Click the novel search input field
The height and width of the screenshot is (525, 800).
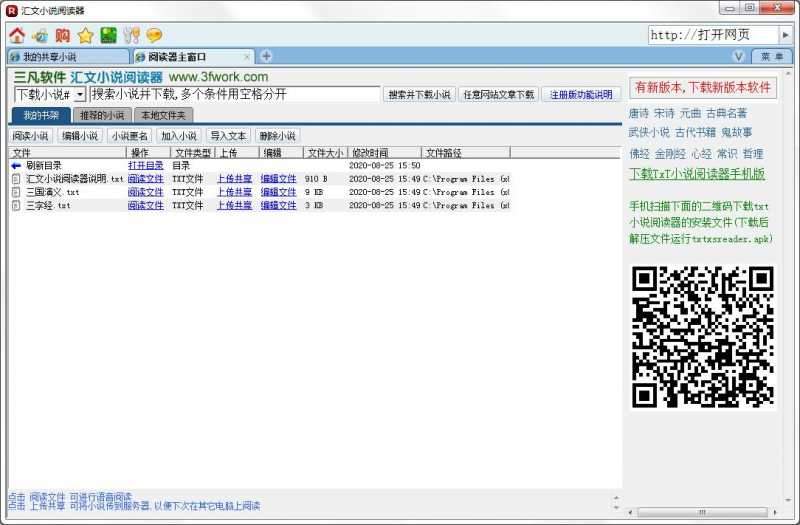(234, 94)
